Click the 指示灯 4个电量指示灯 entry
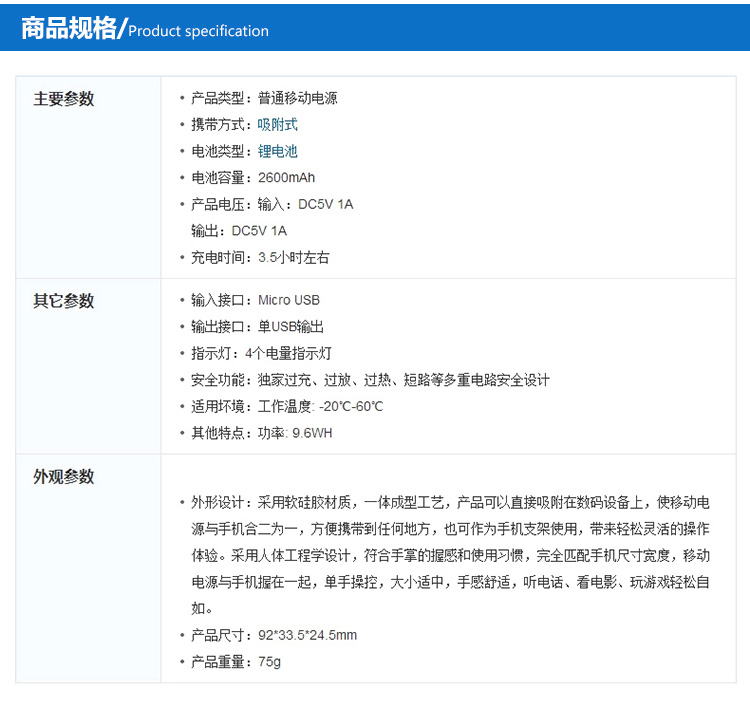 [261, 353]
